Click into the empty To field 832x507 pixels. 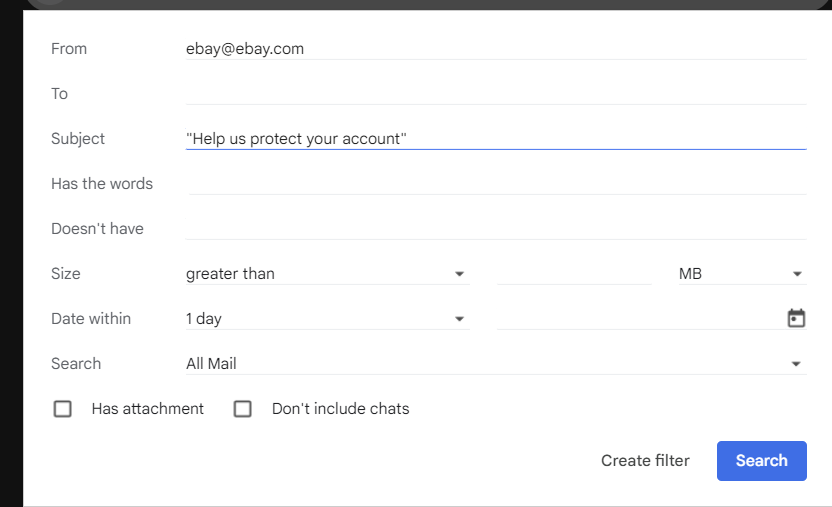click(x=495, y=93)
